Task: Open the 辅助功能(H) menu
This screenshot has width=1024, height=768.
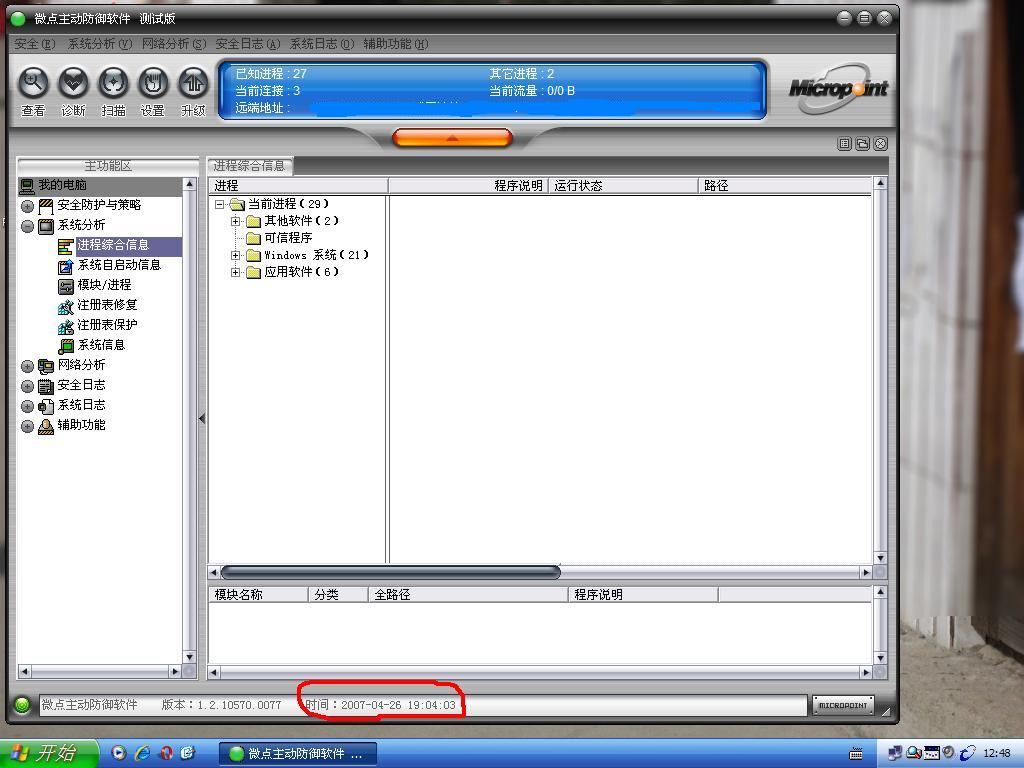Action: 395,44
